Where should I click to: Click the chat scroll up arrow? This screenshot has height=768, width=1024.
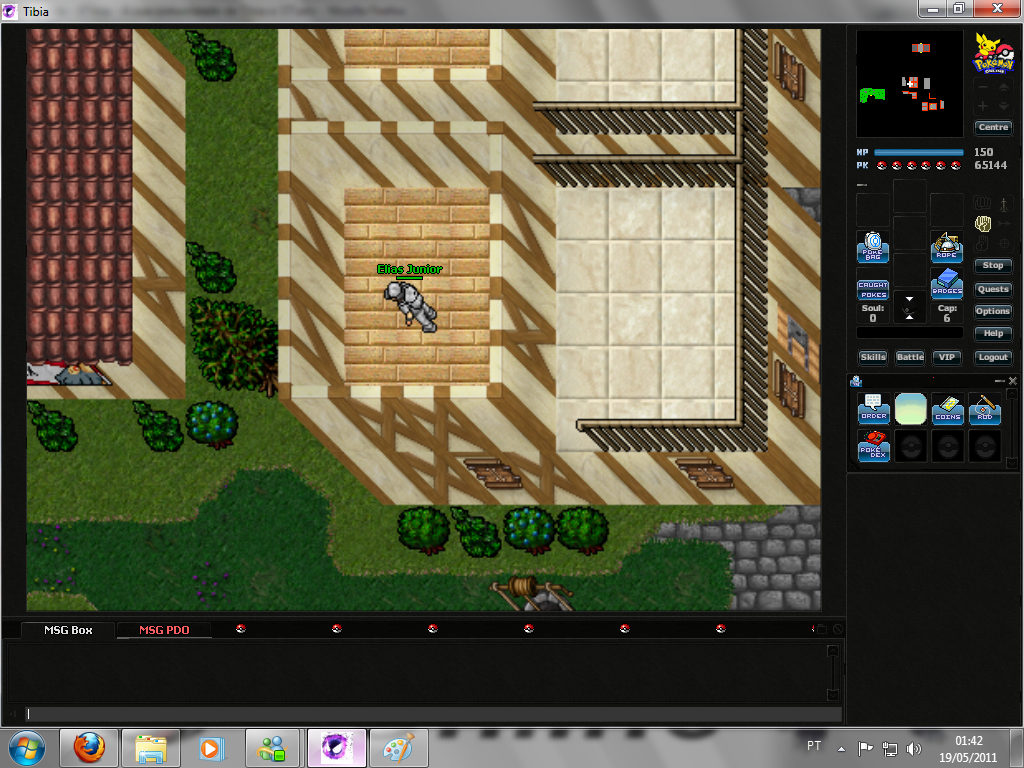(x=833, y=650)
